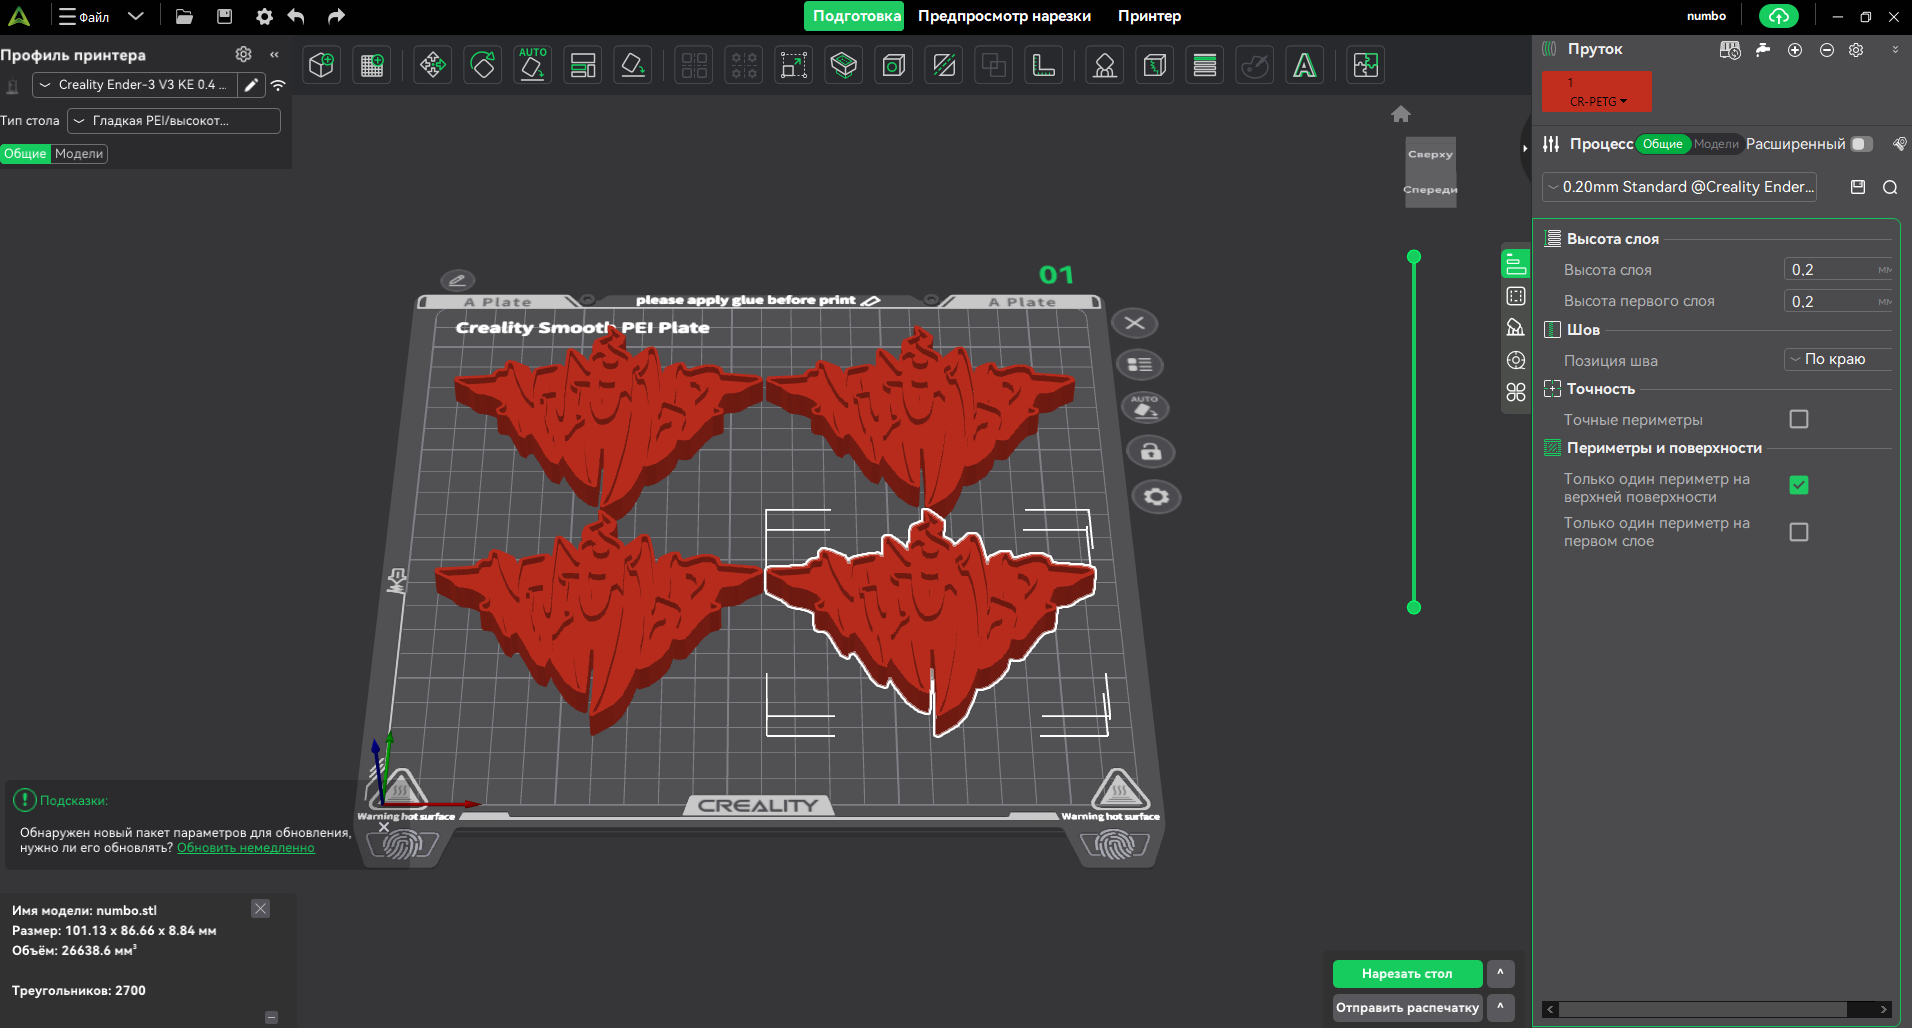
Task: Click the plate lock icon
Action: click(1150, 452)
